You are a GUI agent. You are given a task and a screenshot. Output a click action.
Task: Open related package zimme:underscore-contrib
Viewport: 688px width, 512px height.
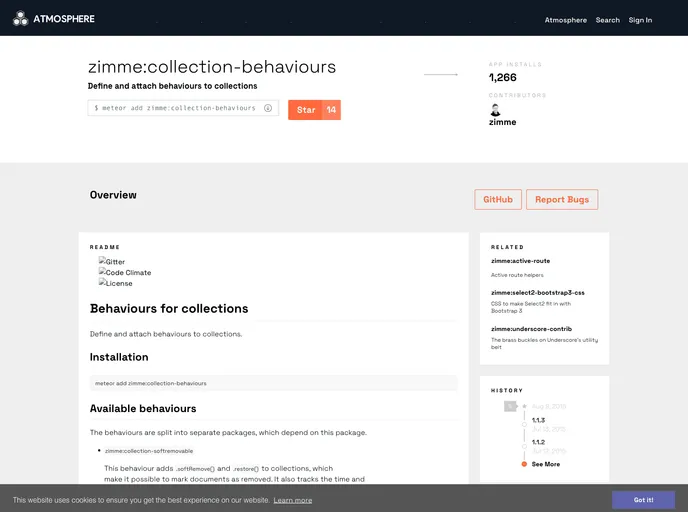click(x=531, y=329)
